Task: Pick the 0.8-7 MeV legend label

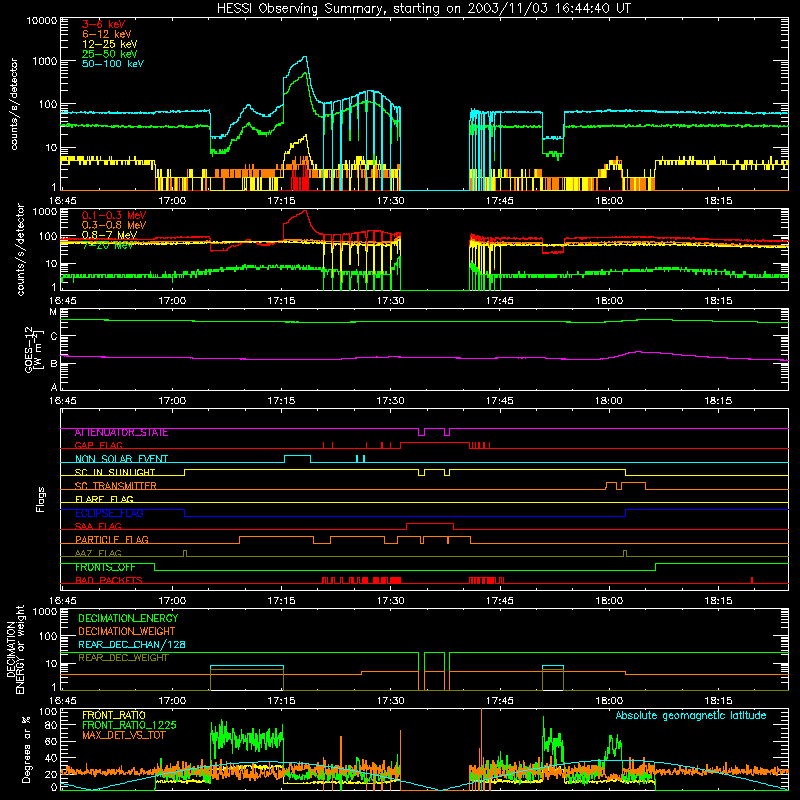Action: 110,235
